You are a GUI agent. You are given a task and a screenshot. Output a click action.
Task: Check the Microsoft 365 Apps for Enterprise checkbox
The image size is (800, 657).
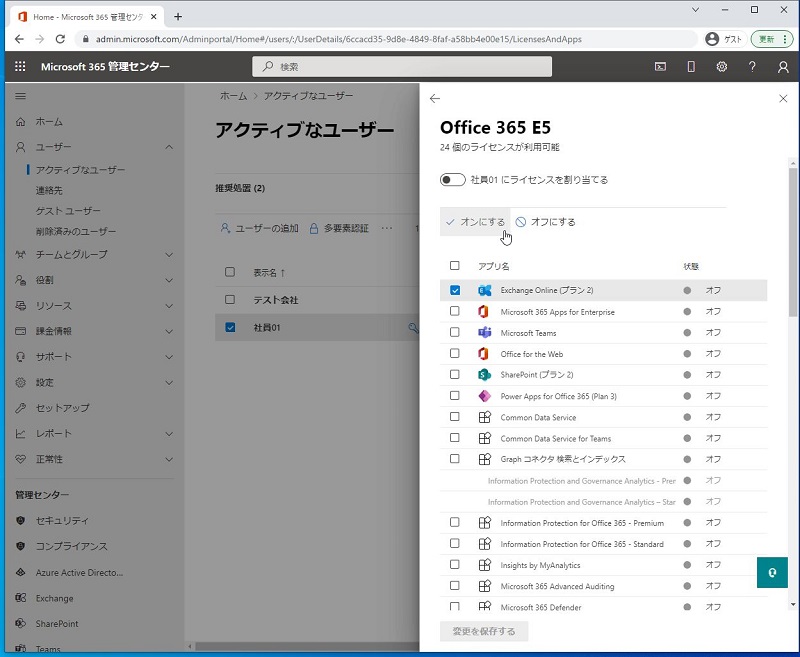point(455,311)
